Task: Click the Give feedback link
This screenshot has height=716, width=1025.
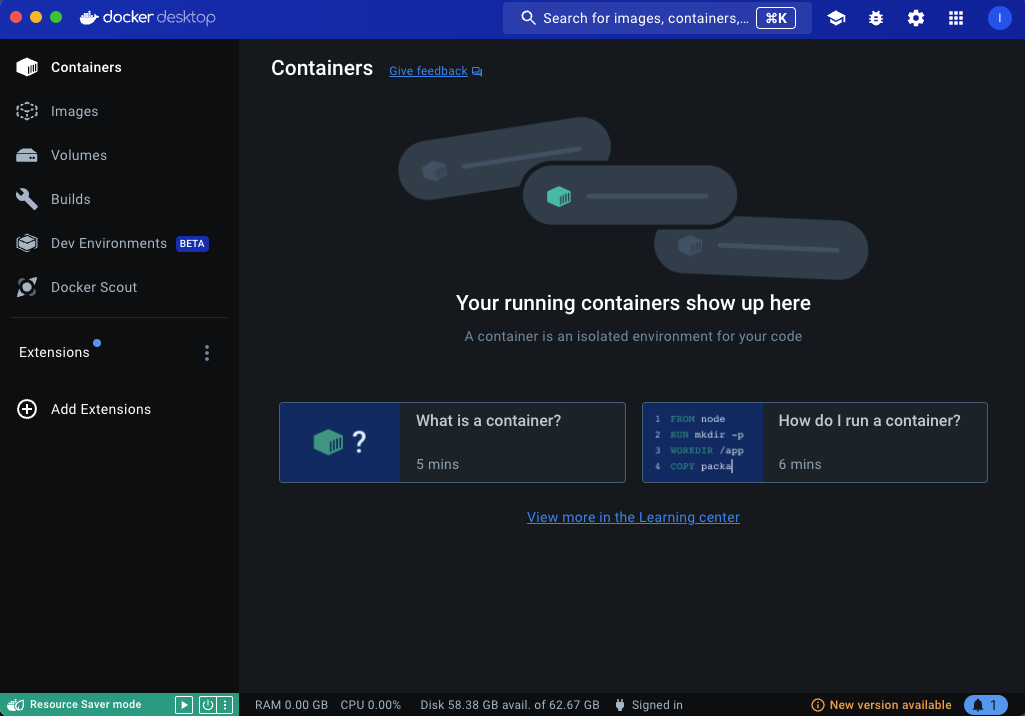Action: [x=428, y=71]
